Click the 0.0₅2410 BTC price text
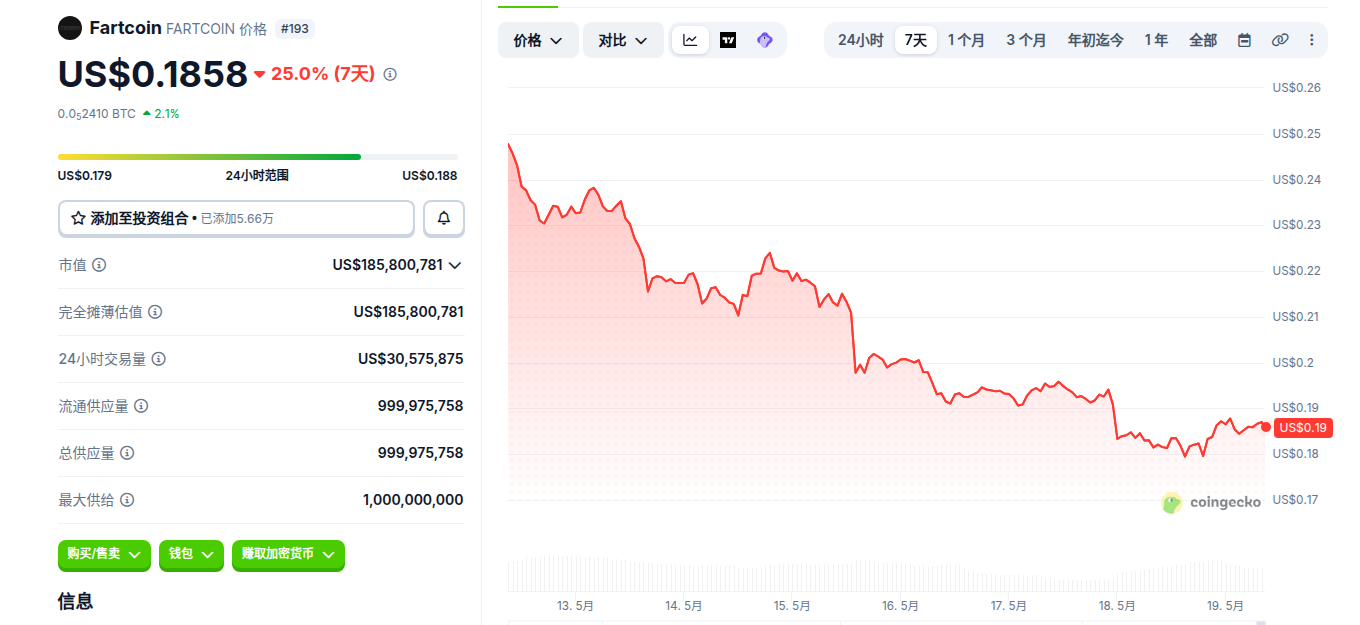The image size is (1360, 625). (97, 114)
